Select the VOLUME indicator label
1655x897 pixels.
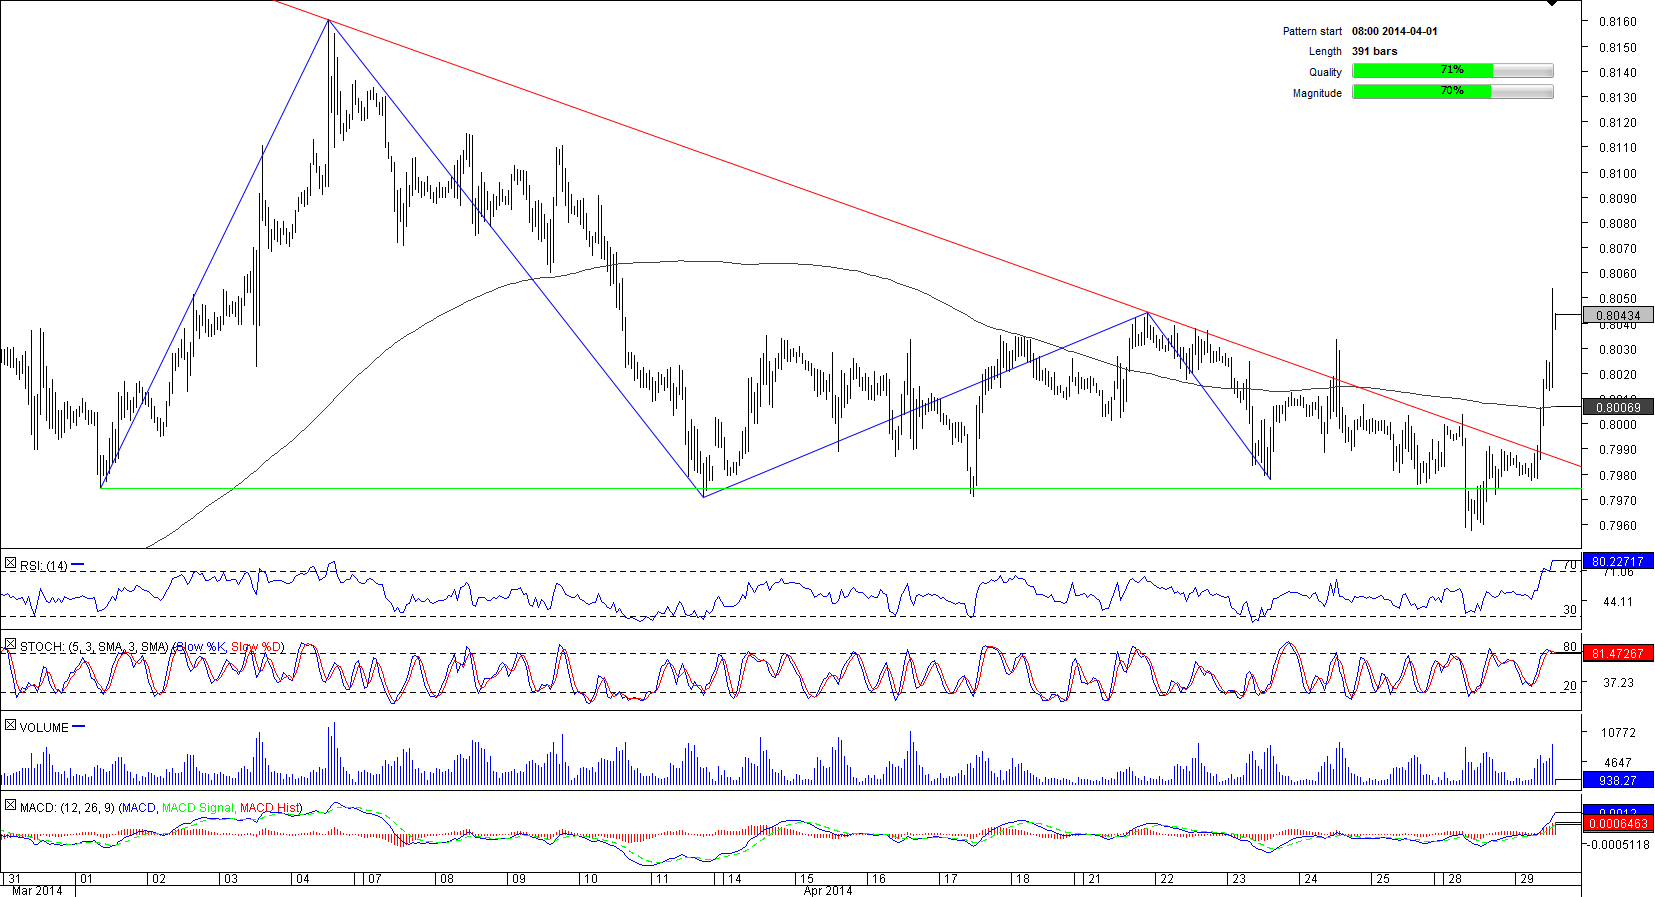coord(44,727)
